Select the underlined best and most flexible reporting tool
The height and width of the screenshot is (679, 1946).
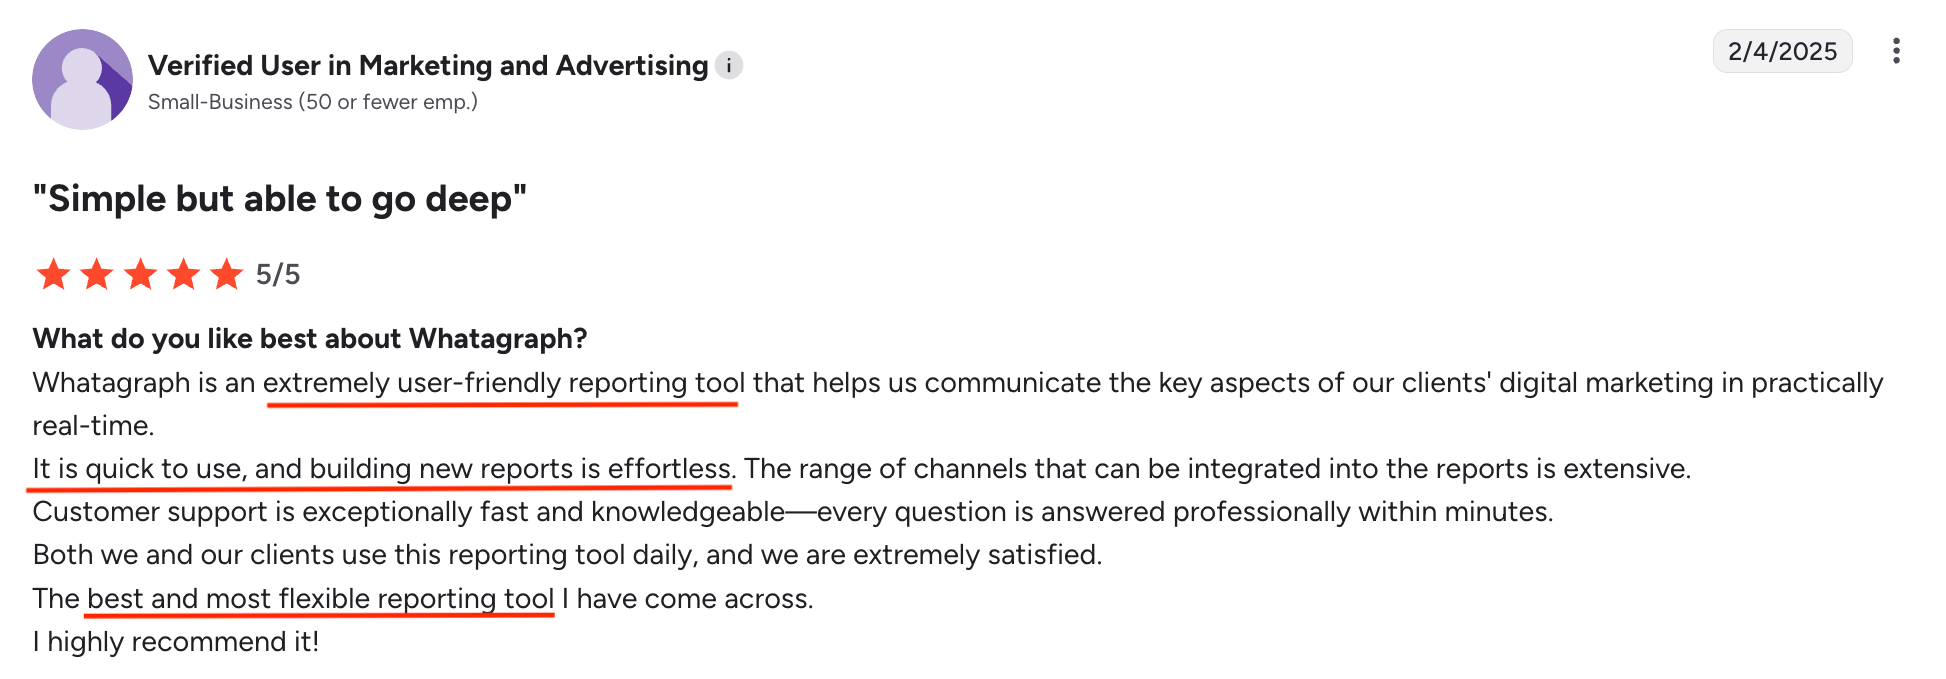click(320, 598)
